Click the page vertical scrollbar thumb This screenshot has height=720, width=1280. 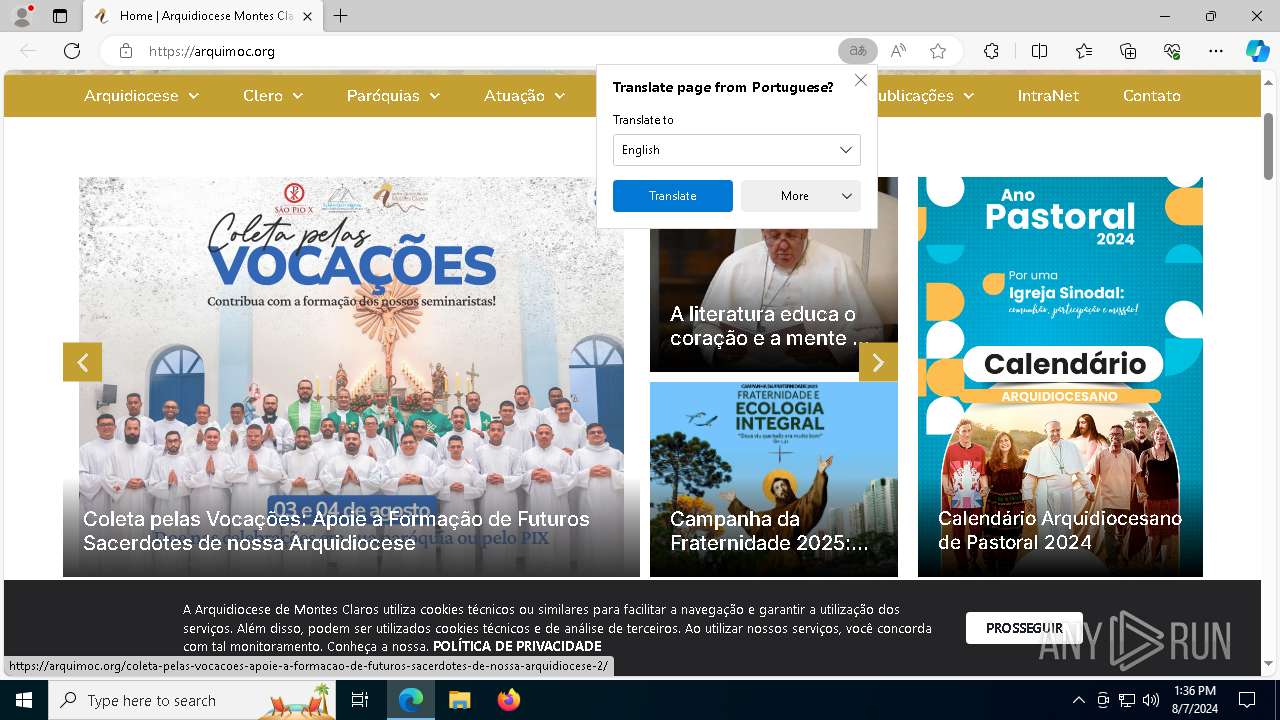click(x=1268, y=148)
